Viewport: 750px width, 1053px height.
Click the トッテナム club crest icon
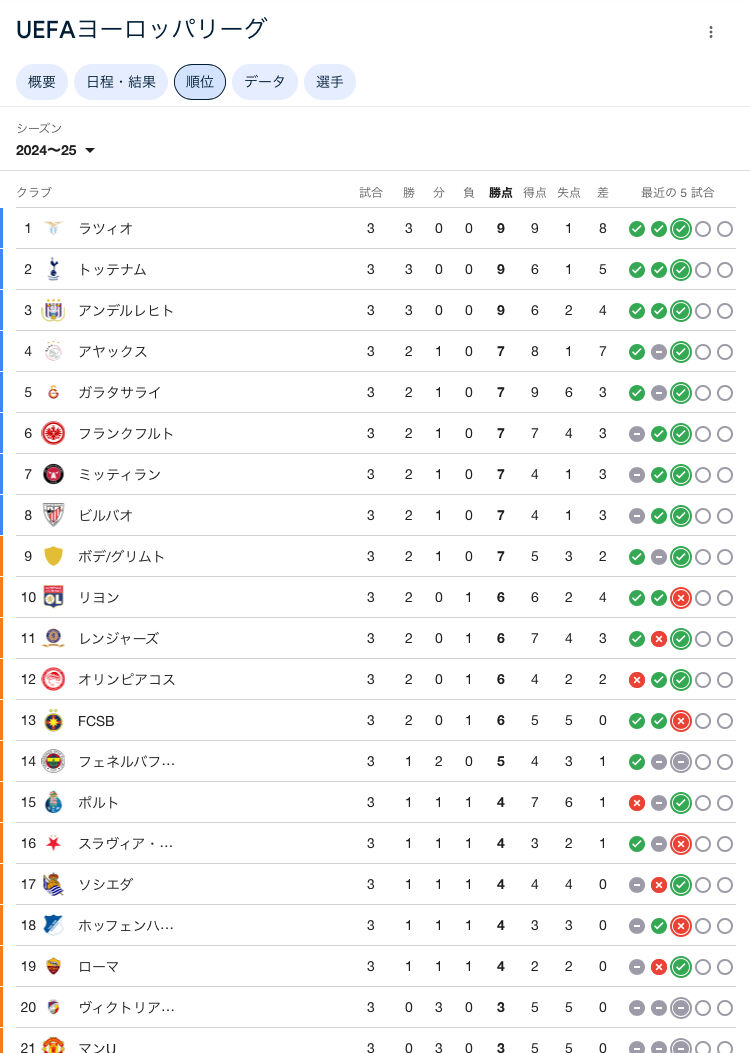coord(53,269)
